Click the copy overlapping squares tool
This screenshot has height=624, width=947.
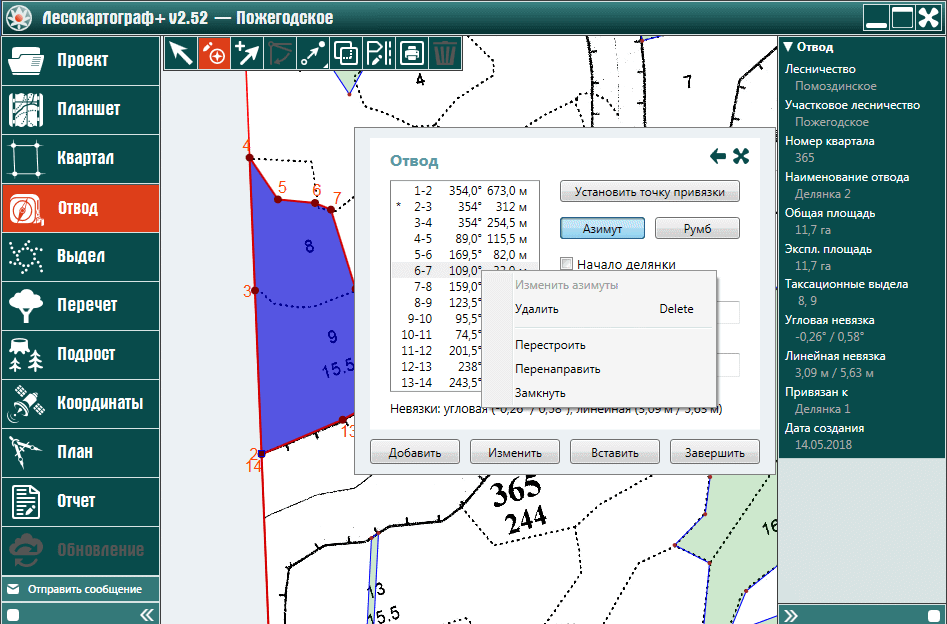tap(345, 53)
